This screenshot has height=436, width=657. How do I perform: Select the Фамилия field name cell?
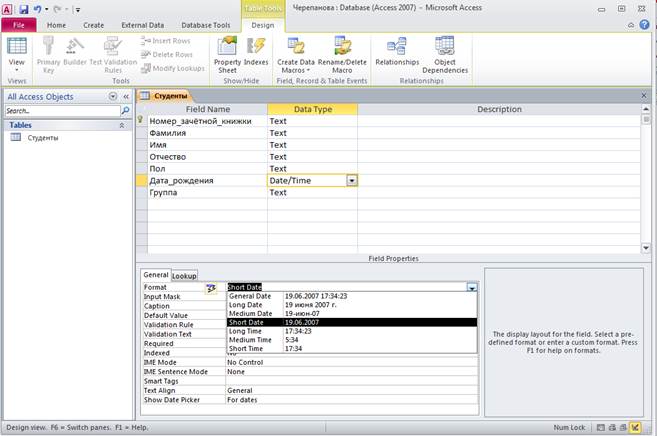point(207,133)
